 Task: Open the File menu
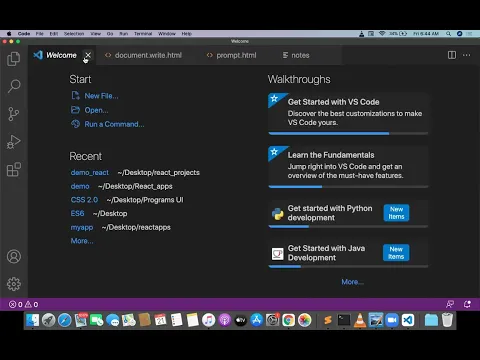coord(40,34)
